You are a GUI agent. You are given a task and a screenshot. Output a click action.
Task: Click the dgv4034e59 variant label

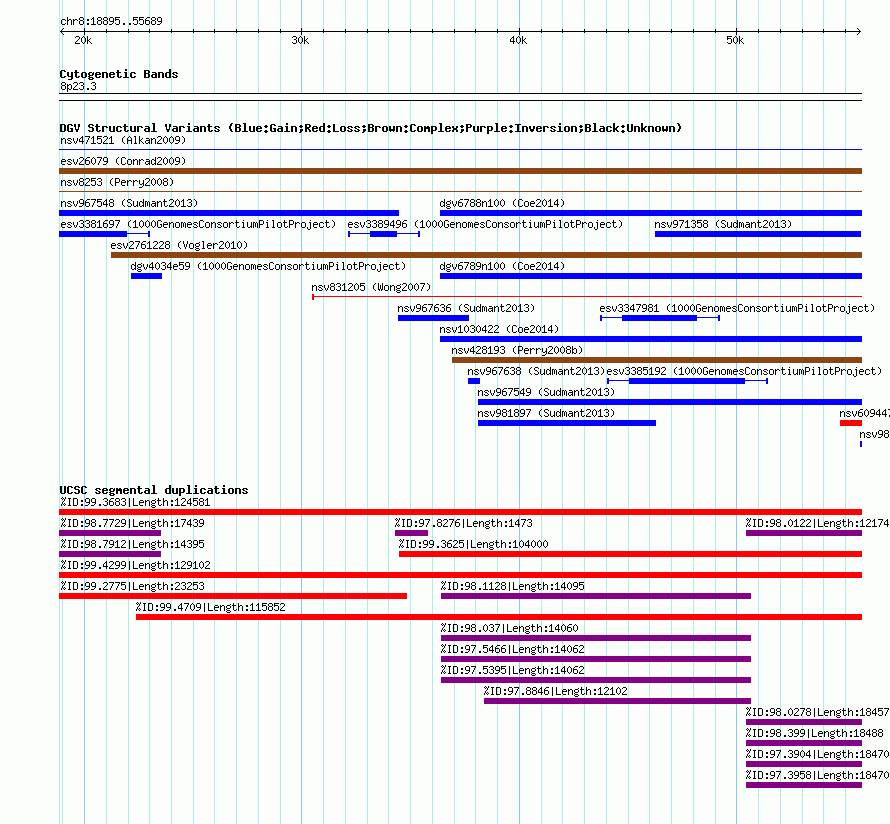click(268, 266)
